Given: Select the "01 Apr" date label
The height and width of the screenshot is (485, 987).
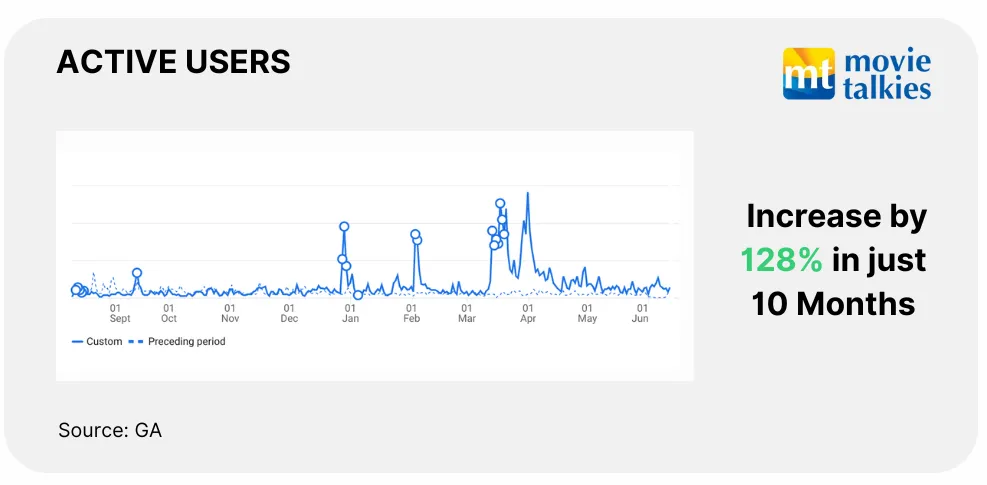Looking at the screenshot, I should (x=528, y=313).
